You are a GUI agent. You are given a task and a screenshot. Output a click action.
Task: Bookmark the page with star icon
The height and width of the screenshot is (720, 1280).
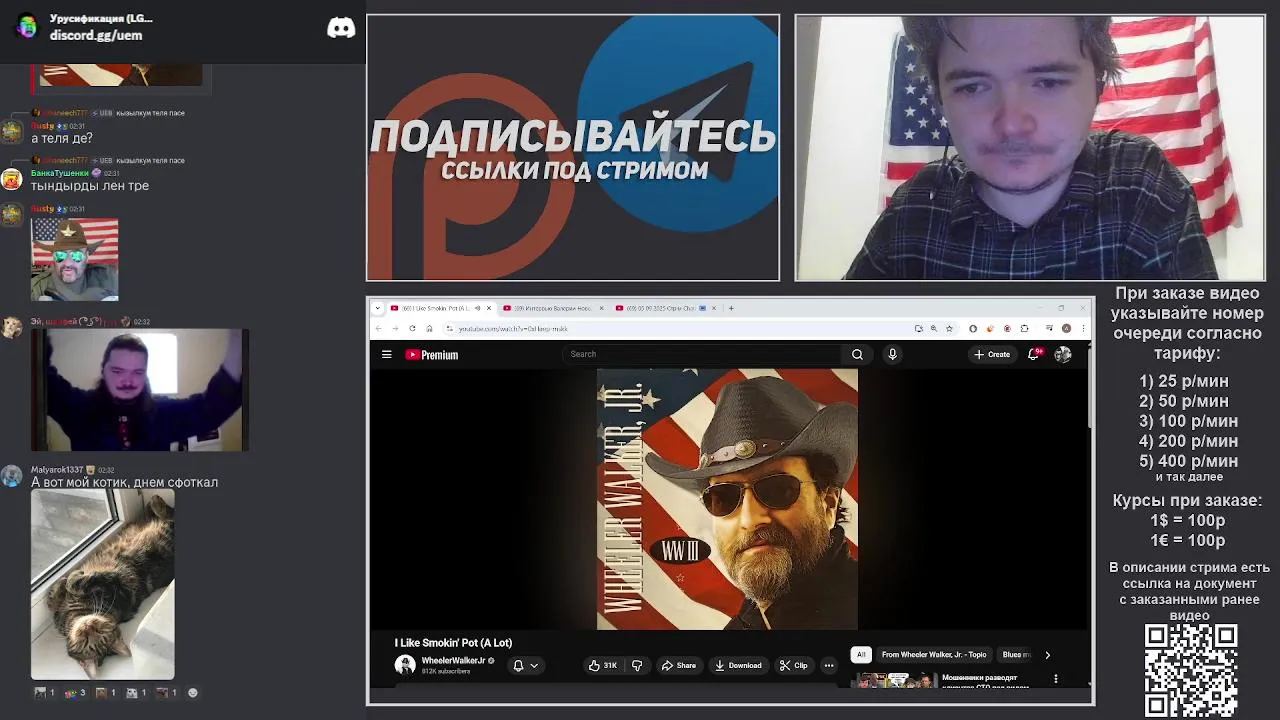tap(949, 328)
